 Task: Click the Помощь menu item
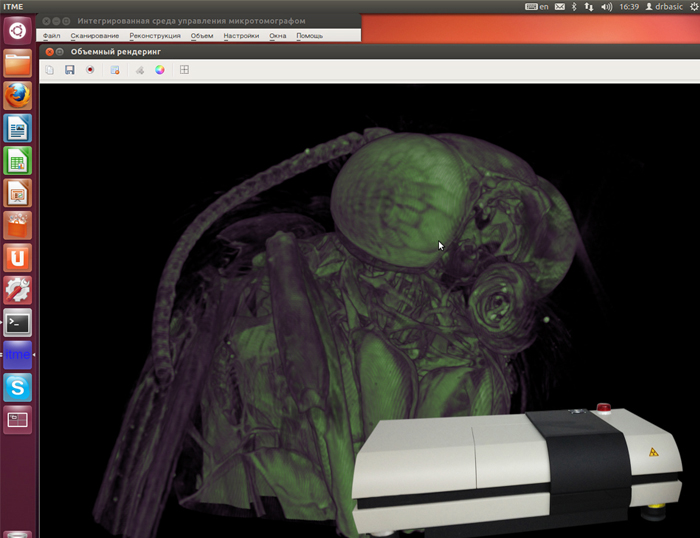click(309, 36)
